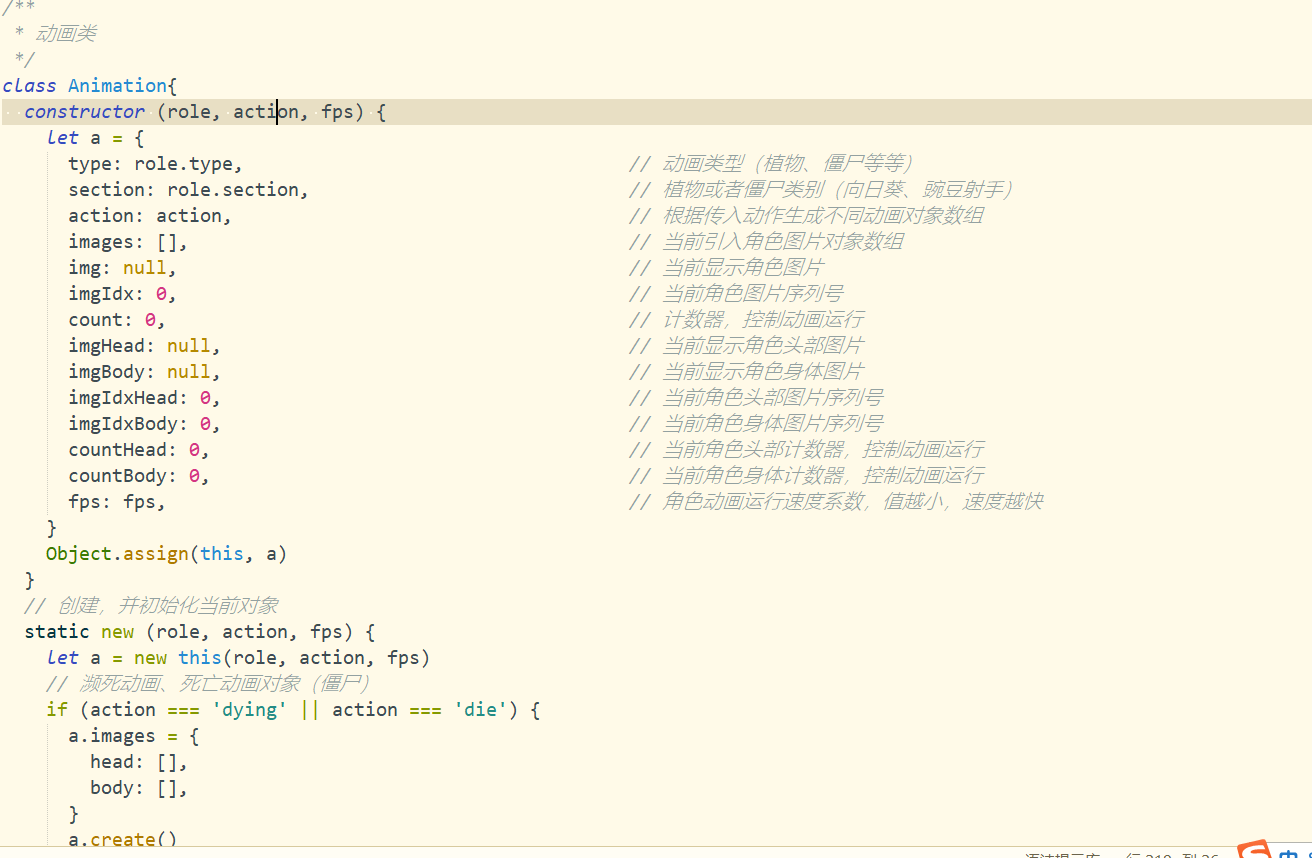Viewport: 1312px width, 858px height.
Task: Click comment '计数器，控制动画运行'
Action: coord(763,319)
